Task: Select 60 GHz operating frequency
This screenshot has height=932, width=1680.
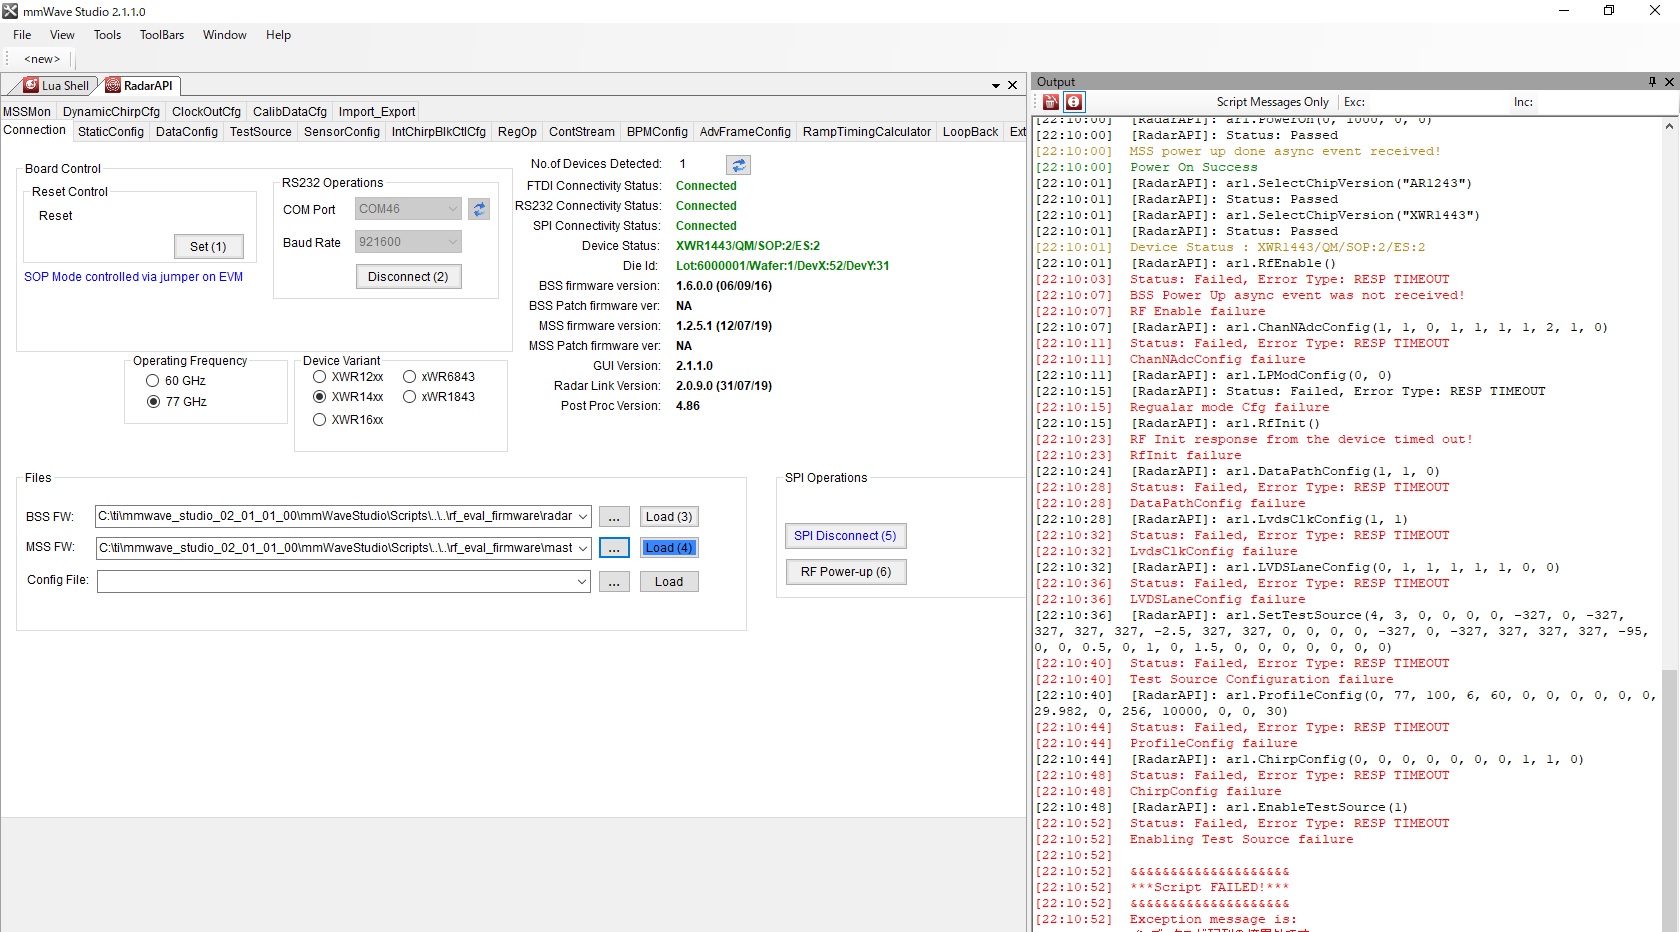Action: (153, 381)
